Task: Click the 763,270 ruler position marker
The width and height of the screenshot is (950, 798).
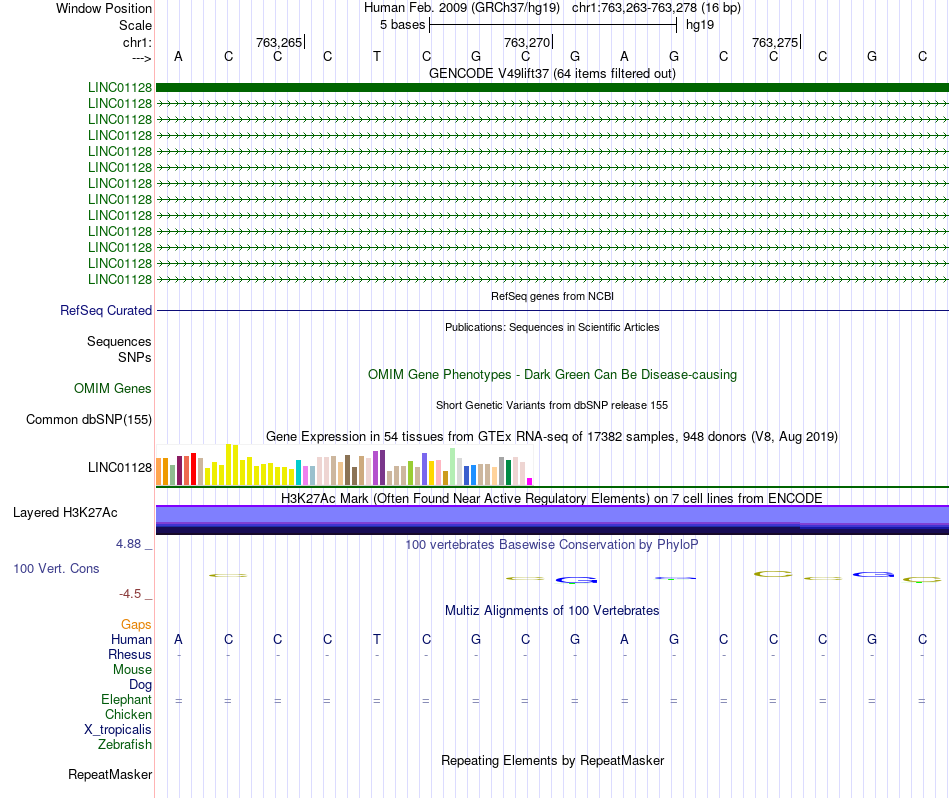Action: click(x=527, y=42)
